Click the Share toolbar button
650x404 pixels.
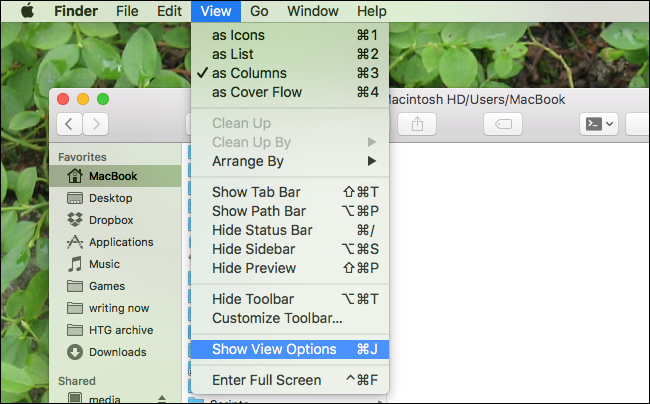click(x=417, y=124)
